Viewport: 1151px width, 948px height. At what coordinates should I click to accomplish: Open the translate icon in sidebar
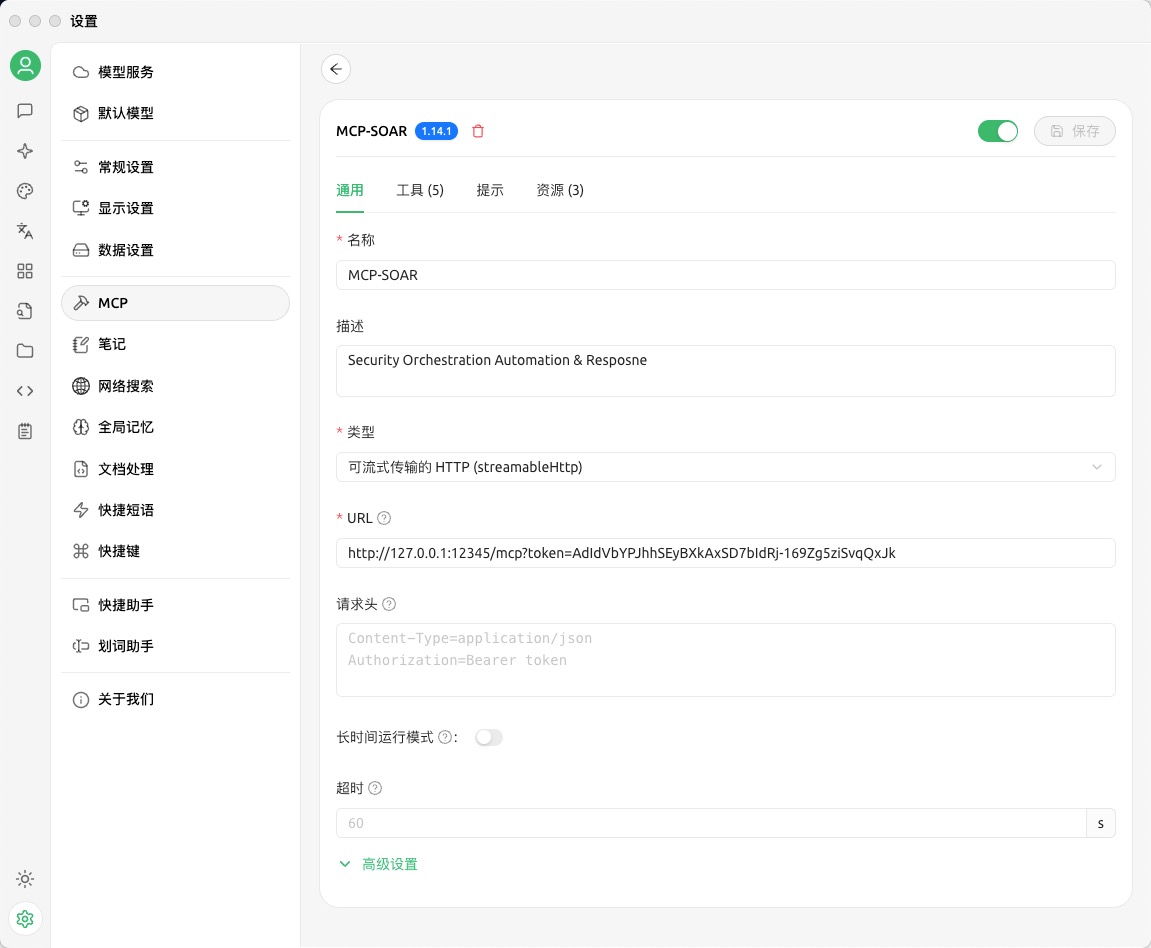(x=25, y=231)
